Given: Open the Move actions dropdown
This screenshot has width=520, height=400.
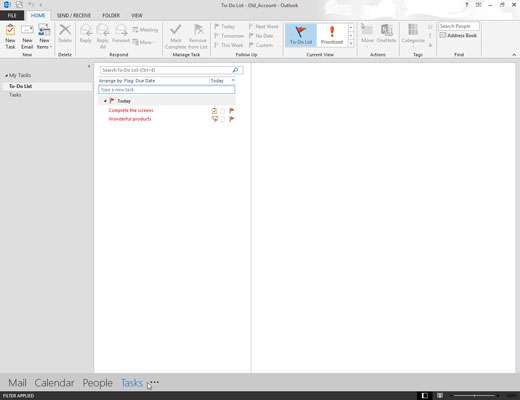Looking at the screenshot, I should pos(367,35).
